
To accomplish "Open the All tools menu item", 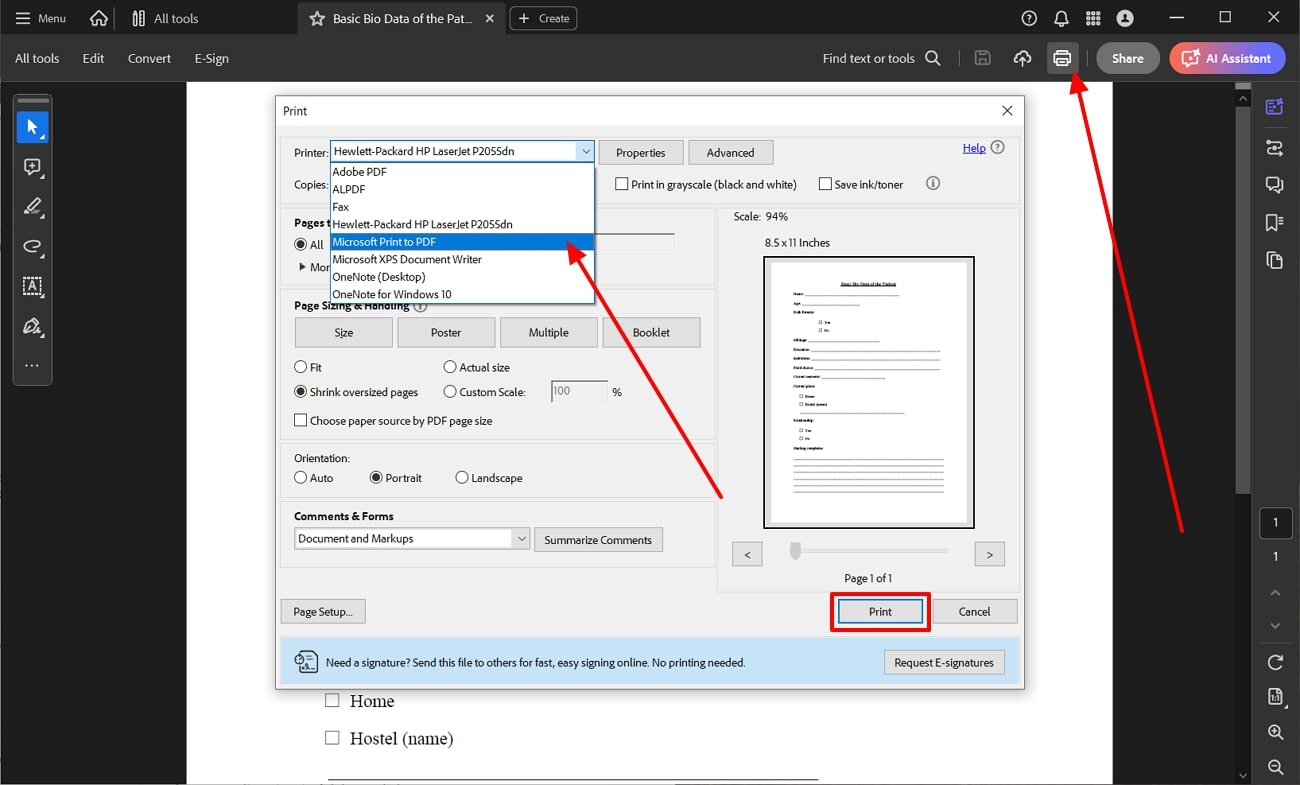I will [x=37, y=58].
